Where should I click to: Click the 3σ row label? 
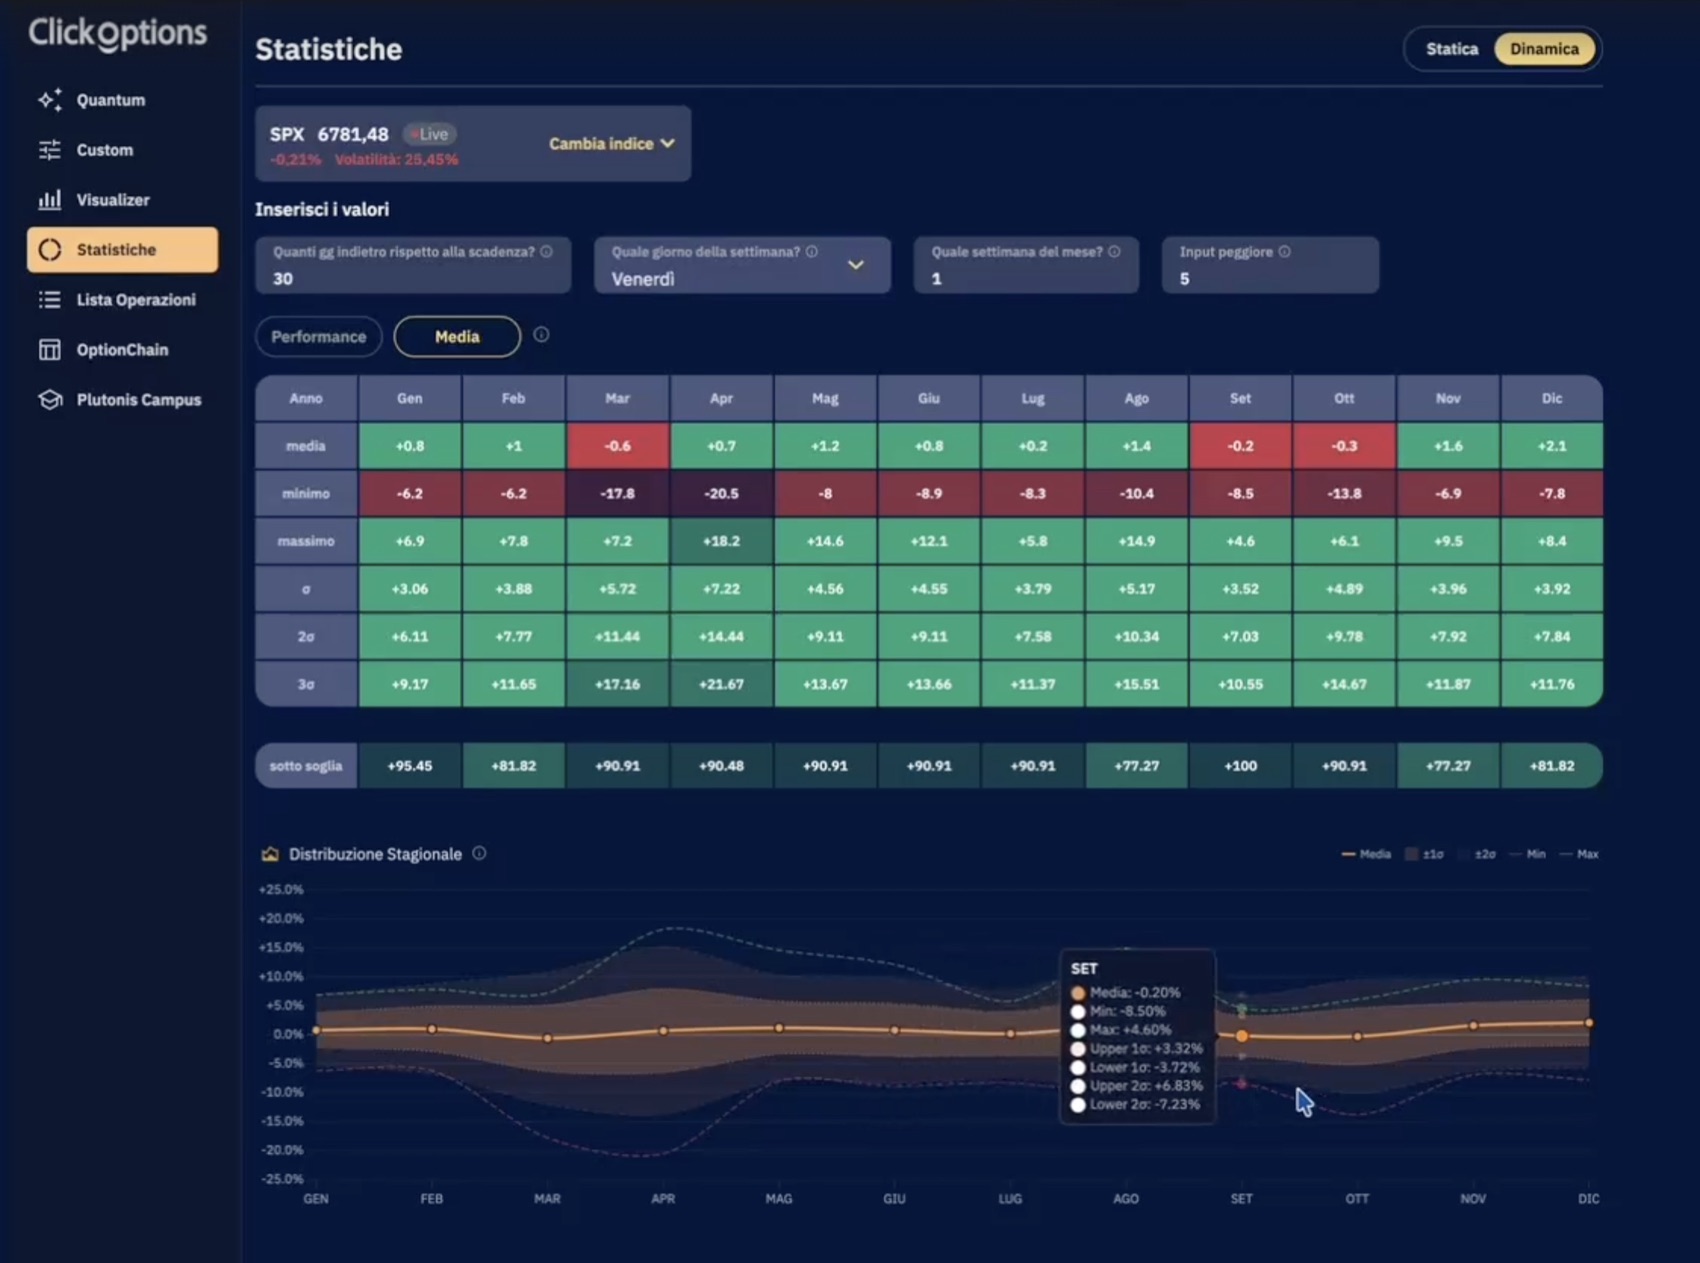pyautogui.click(x=306, y=684)
